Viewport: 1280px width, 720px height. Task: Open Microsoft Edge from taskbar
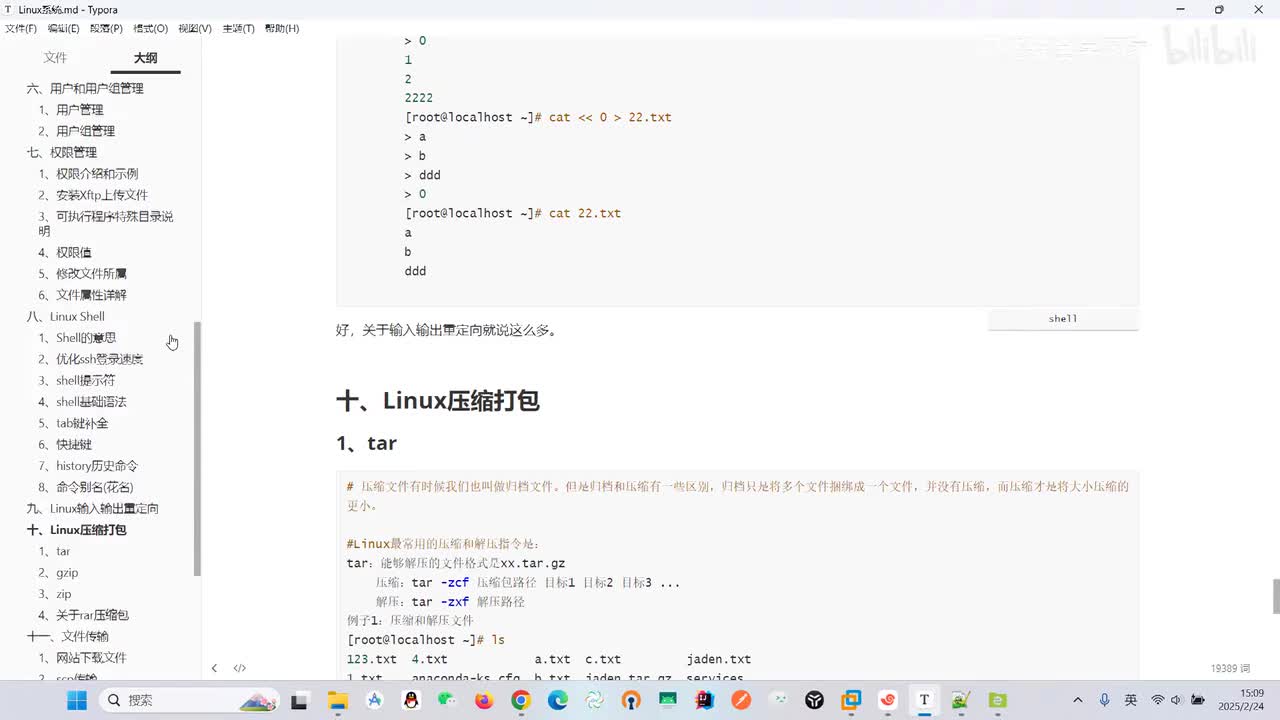coord(557,700)
